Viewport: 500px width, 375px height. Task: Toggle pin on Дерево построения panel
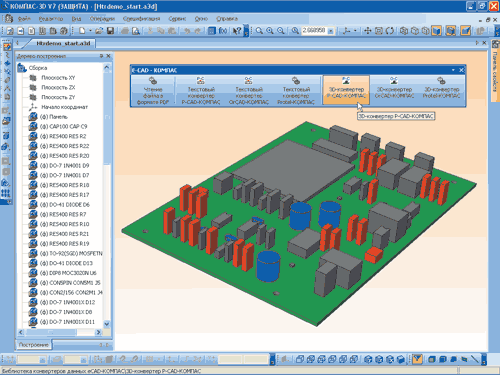[101, 56]
